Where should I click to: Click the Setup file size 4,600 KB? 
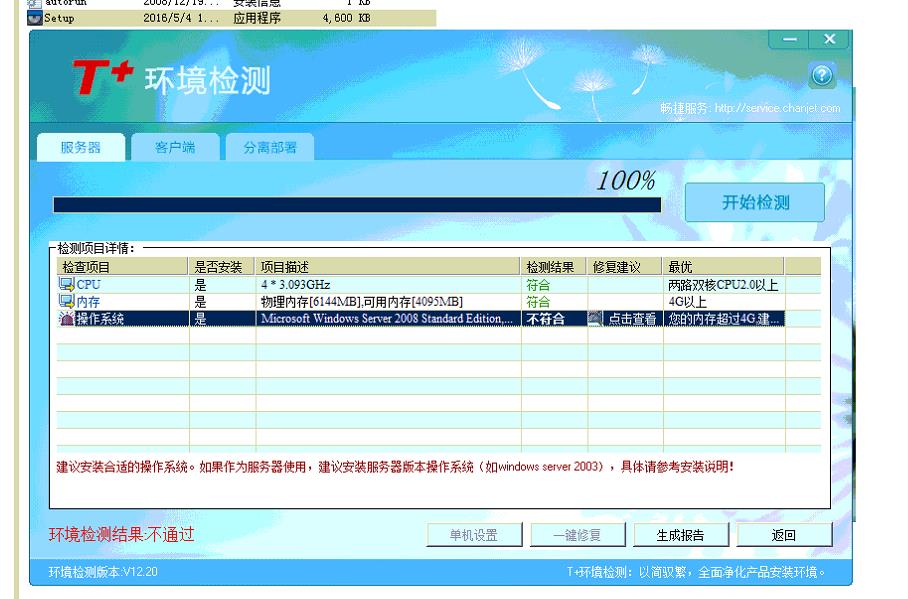346,18
